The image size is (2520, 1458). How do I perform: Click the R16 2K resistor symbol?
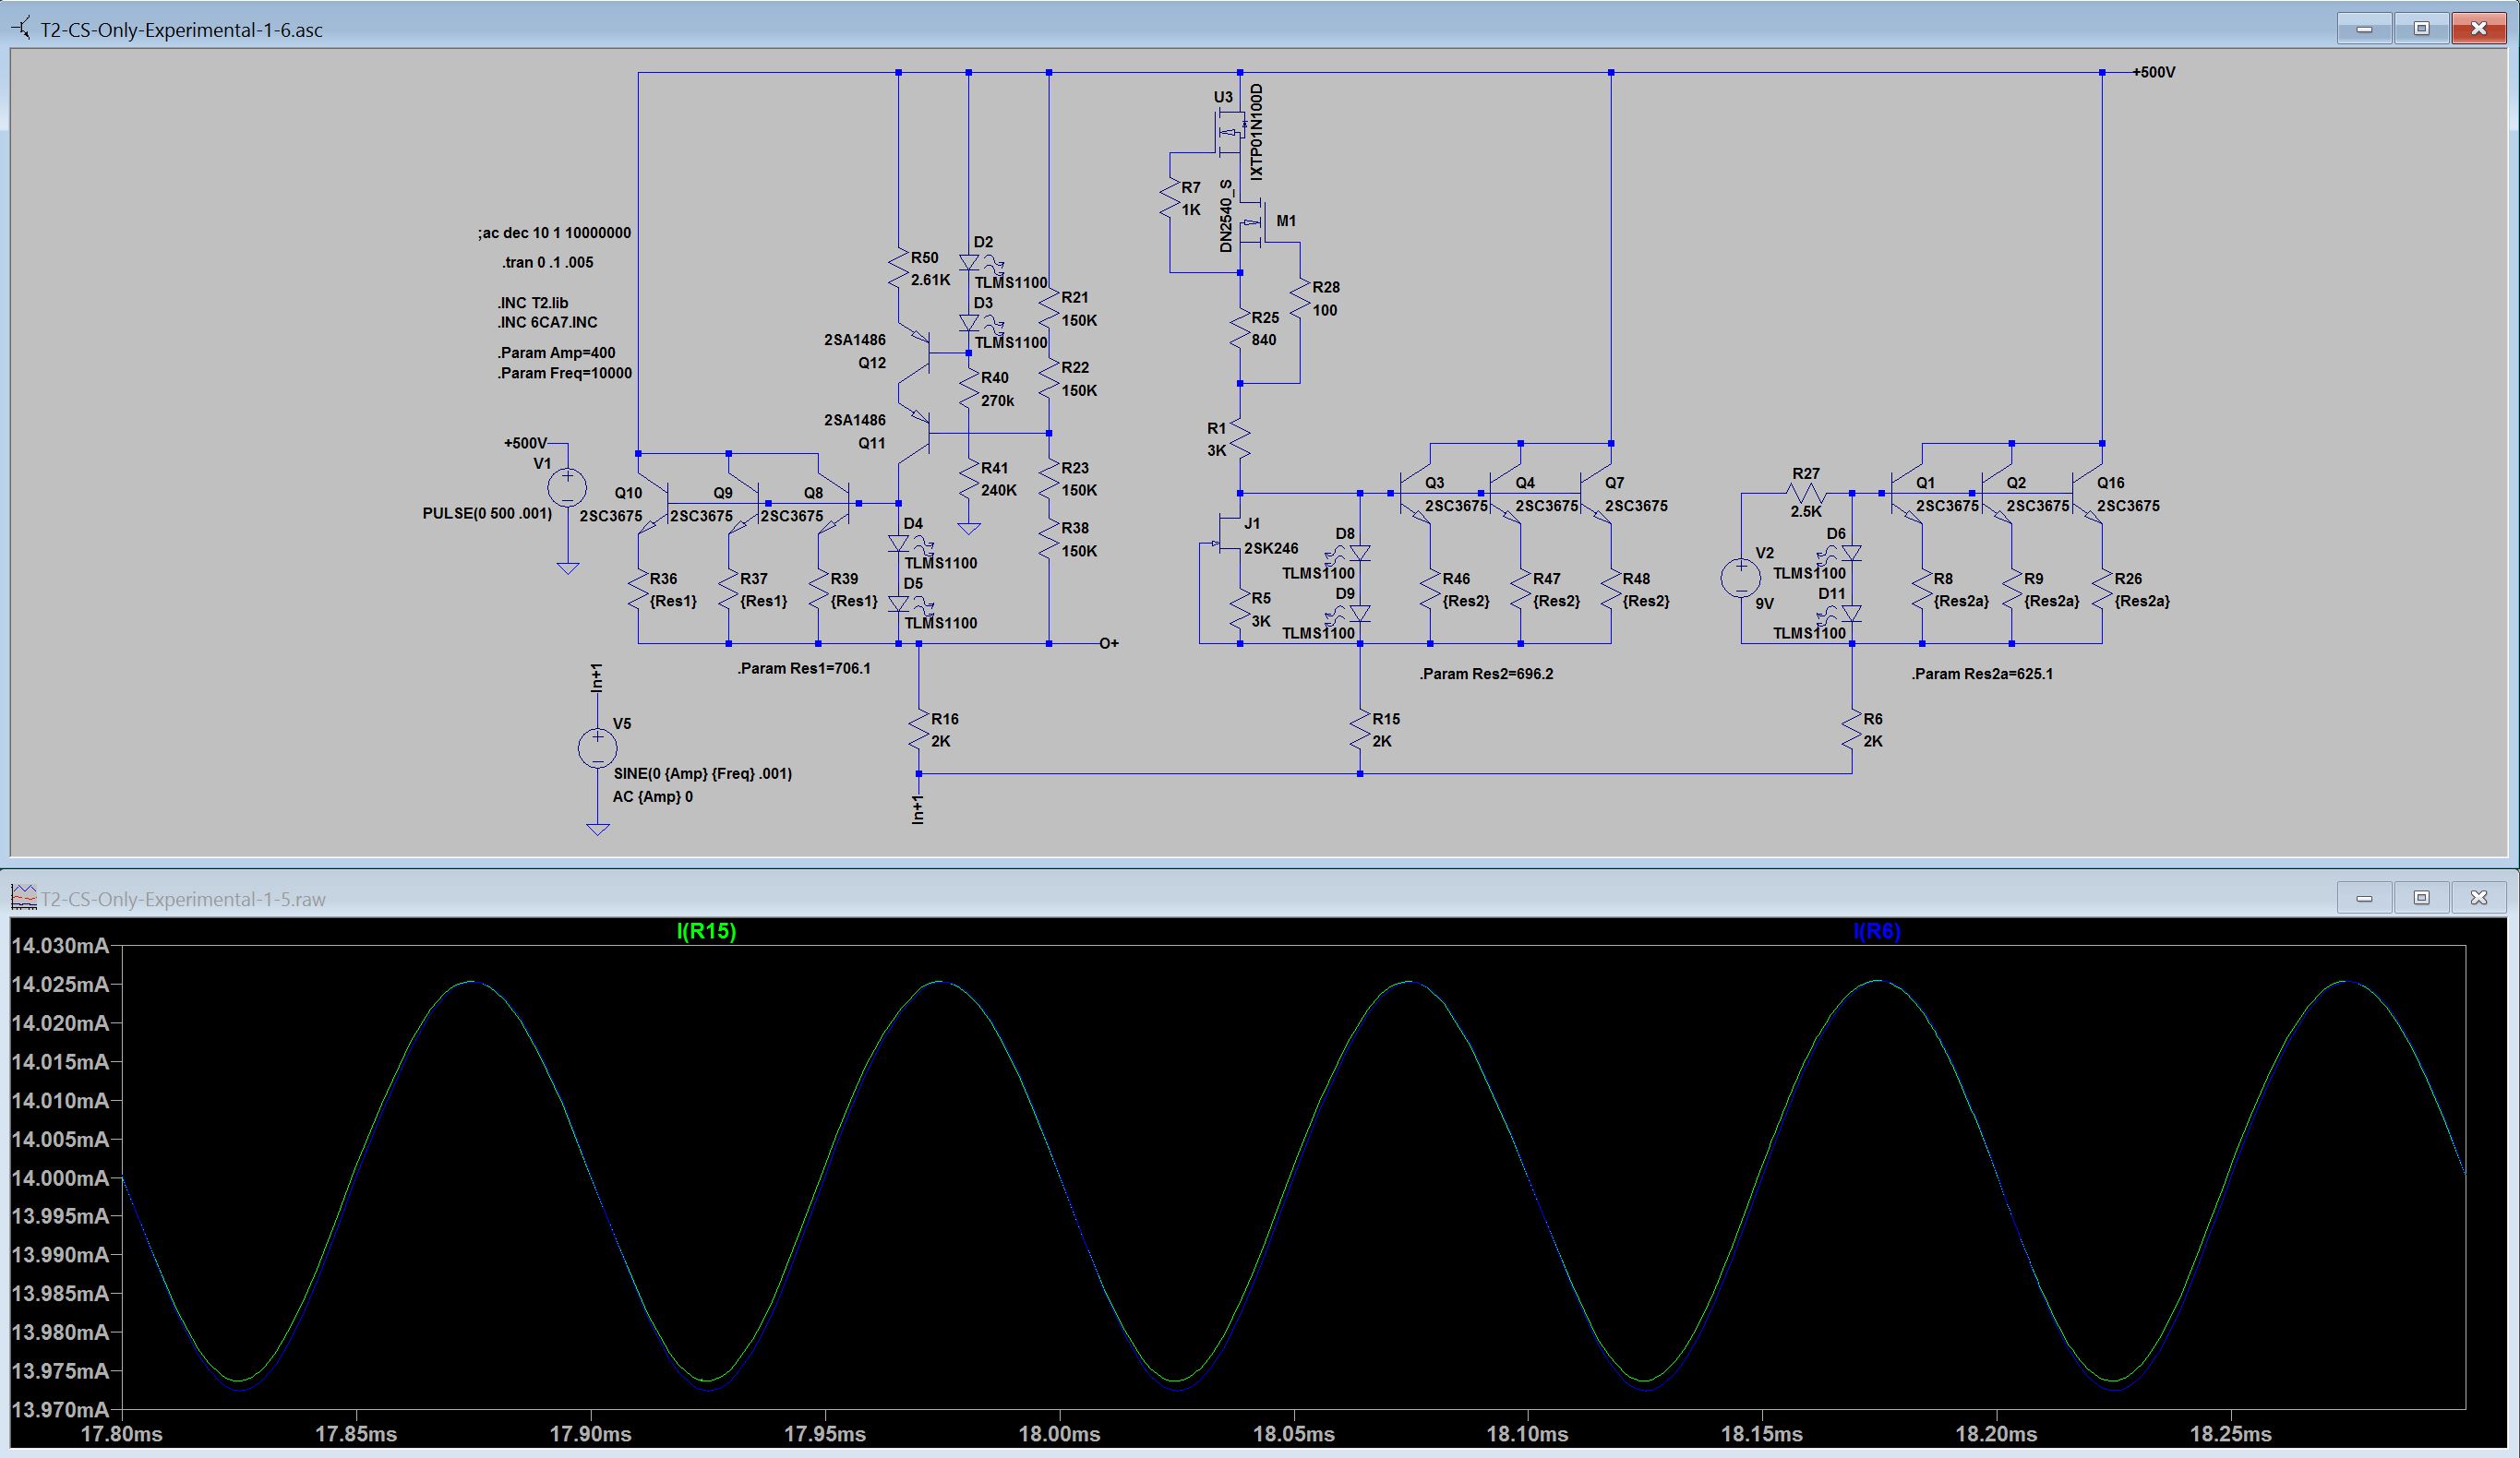[x=919, y=730]
